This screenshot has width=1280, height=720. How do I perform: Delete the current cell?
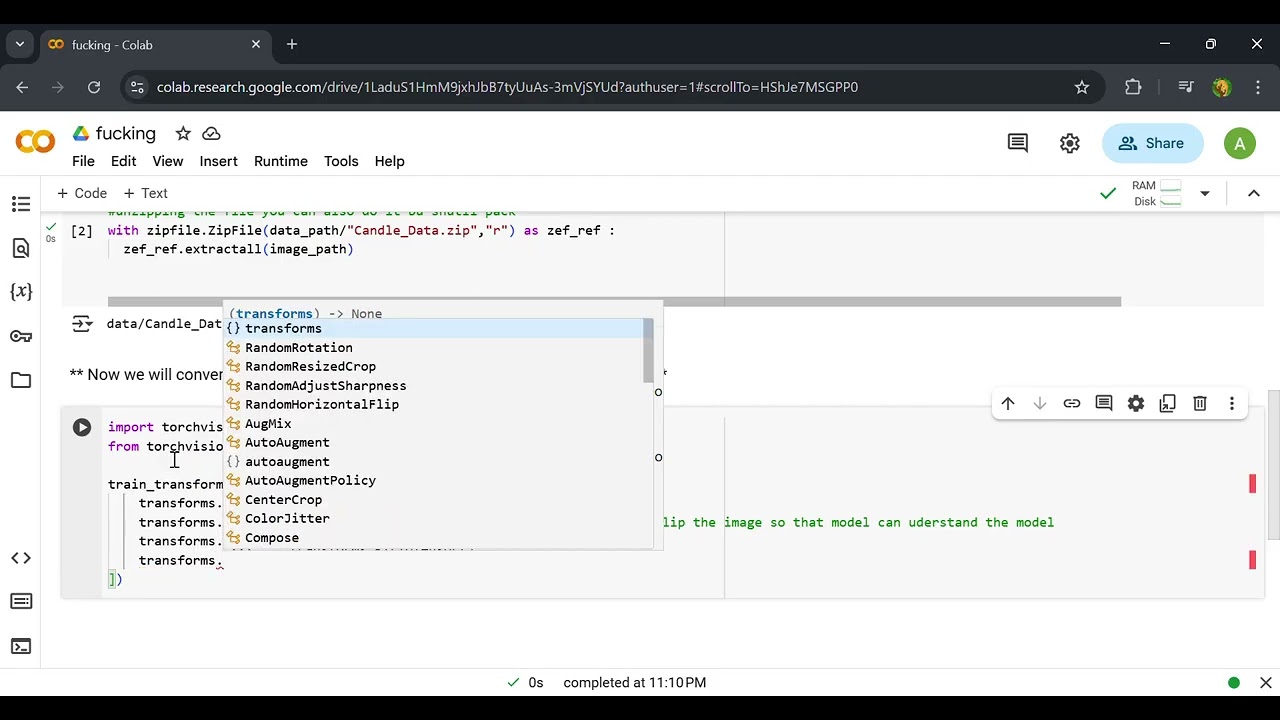[1200, 403]
